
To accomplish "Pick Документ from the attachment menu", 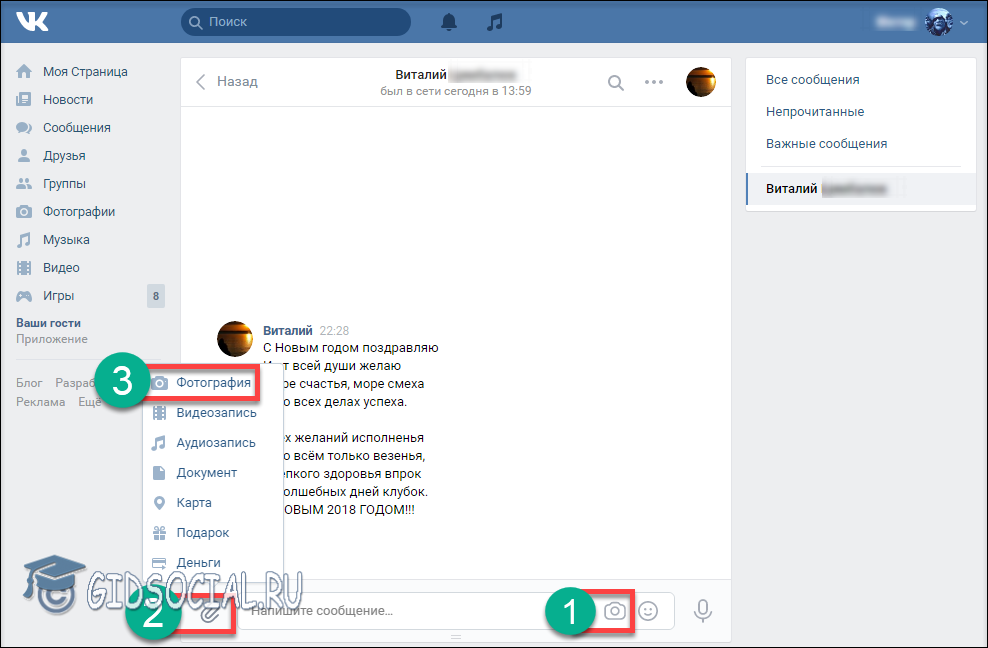I will pyautogui.click(x=206, y=472).
